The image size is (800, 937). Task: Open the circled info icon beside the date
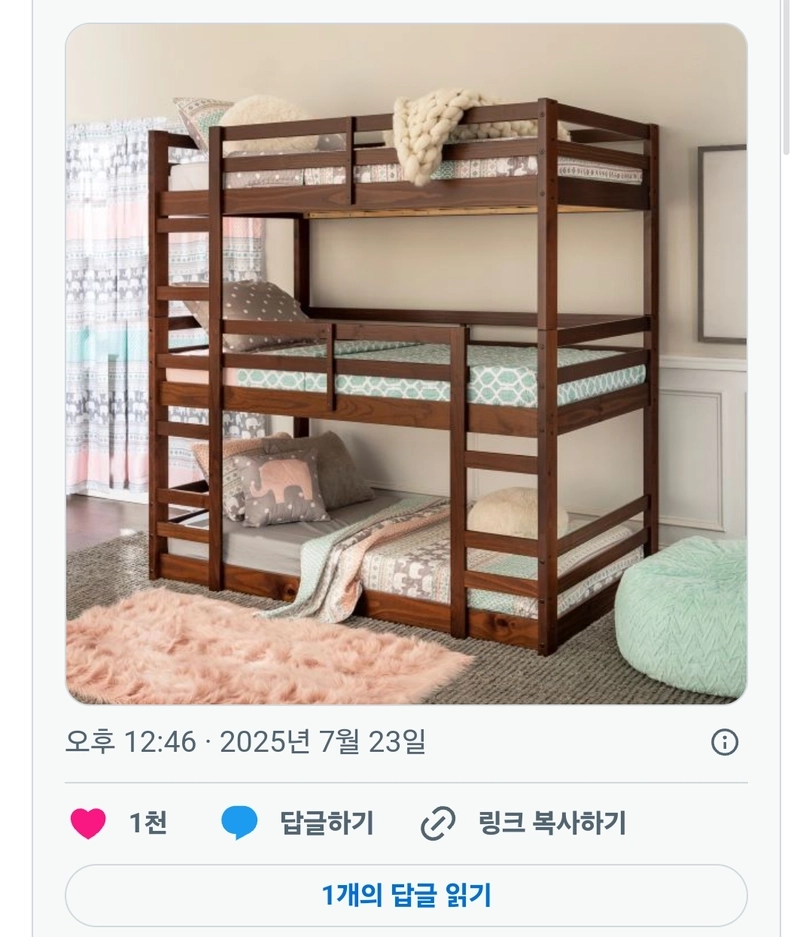725,742
